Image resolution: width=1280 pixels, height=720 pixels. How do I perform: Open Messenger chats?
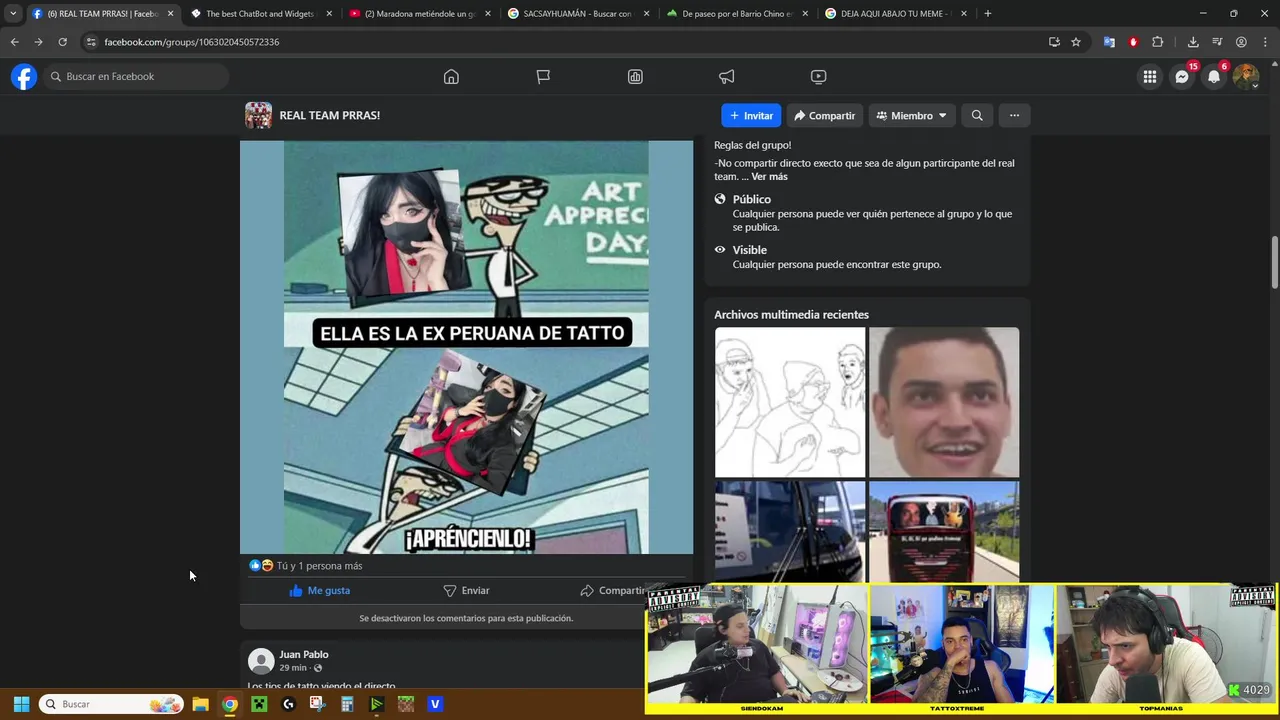[x=1182, y=77]
